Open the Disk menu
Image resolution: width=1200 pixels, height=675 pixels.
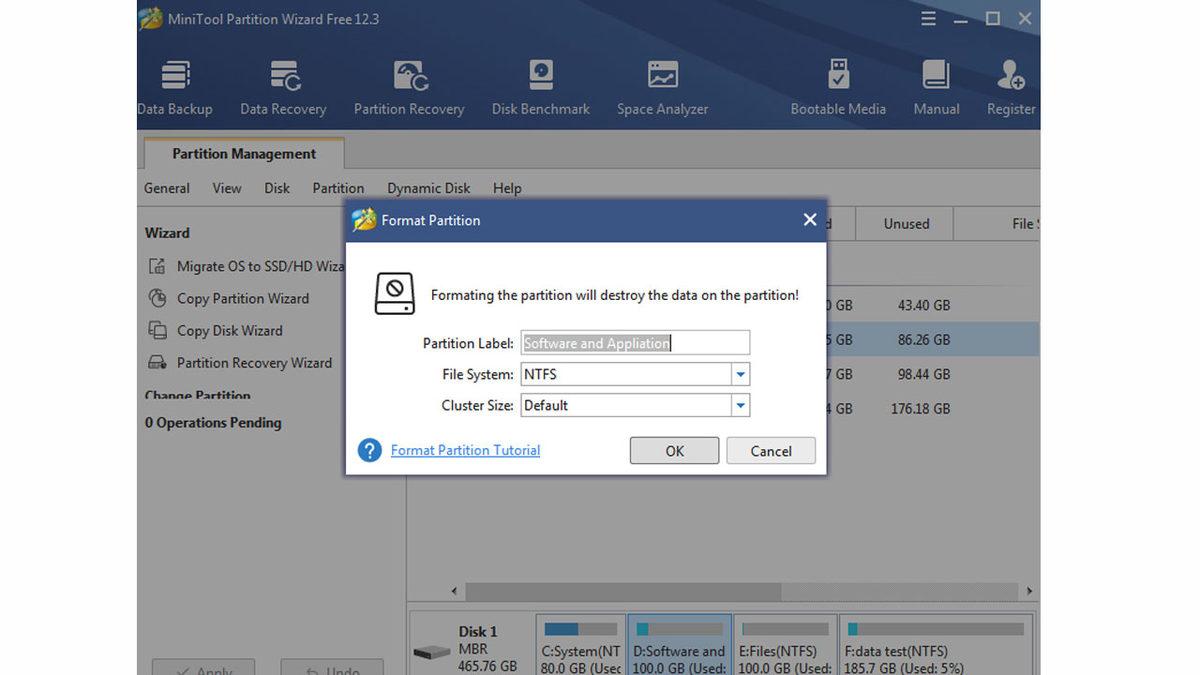276,188
